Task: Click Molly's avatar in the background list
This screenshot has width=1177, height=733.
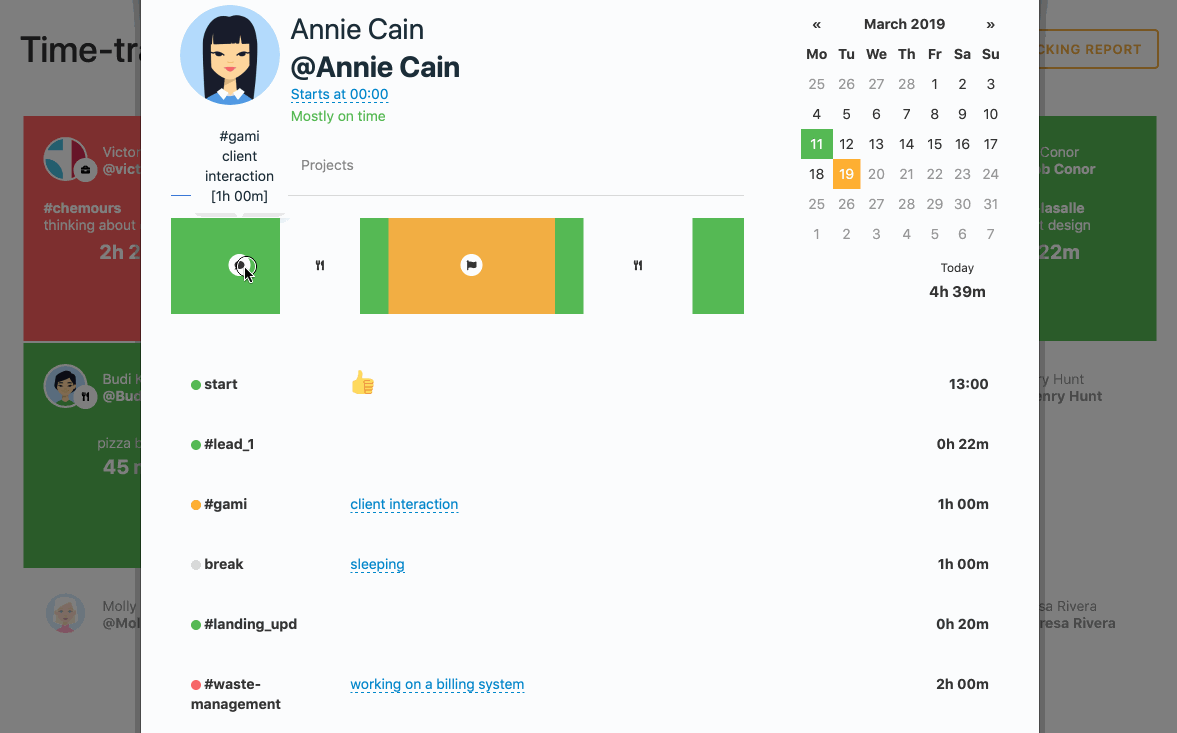Action: coord(66,613)
